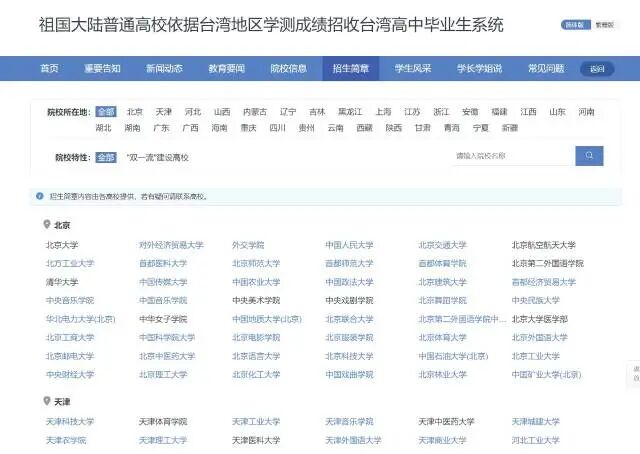Filter location by 四川
640x454 pixels.
coord(278,128)
